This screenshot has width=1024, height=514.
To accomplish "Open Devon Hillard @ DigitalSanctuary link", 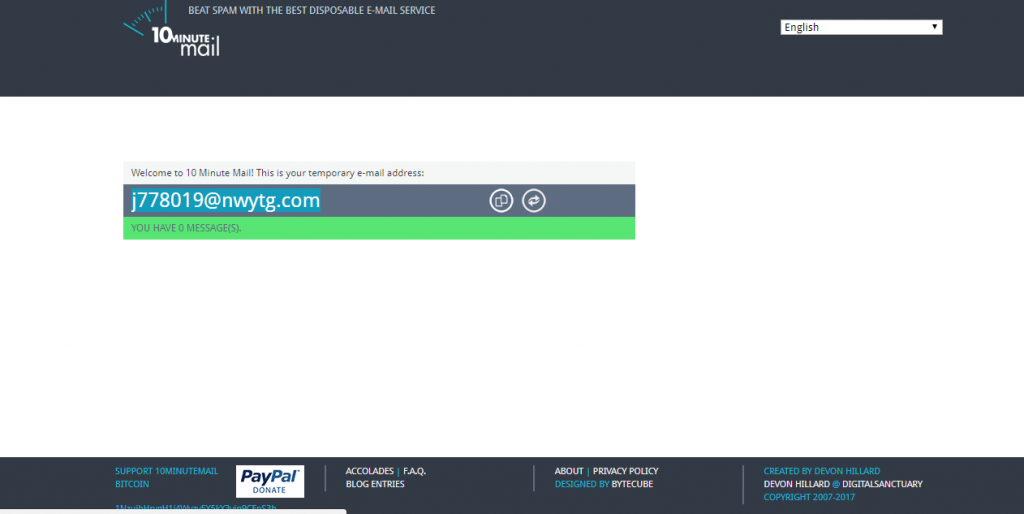I will coord(842,484).
